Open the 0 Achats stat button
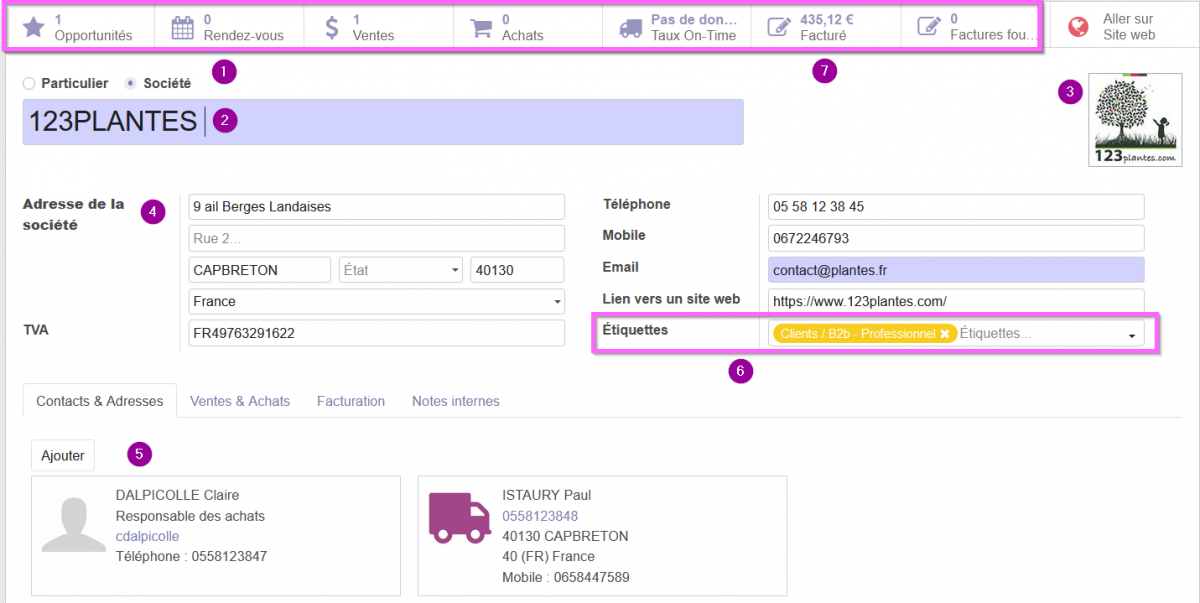 click(x=527, y=27)
